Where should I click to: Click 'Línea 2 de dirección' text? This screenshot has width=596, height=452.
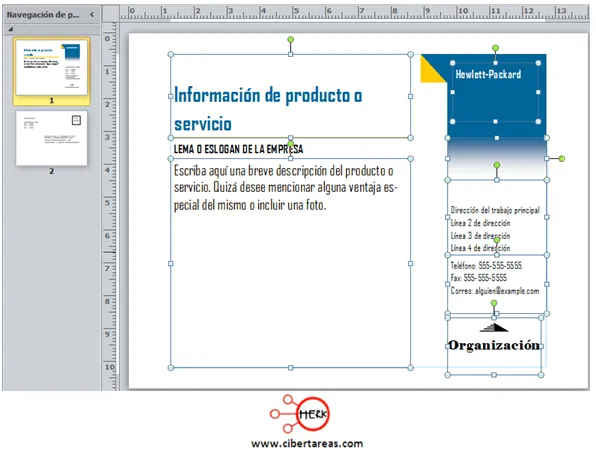pyautogui.click(x=480, y=223)
